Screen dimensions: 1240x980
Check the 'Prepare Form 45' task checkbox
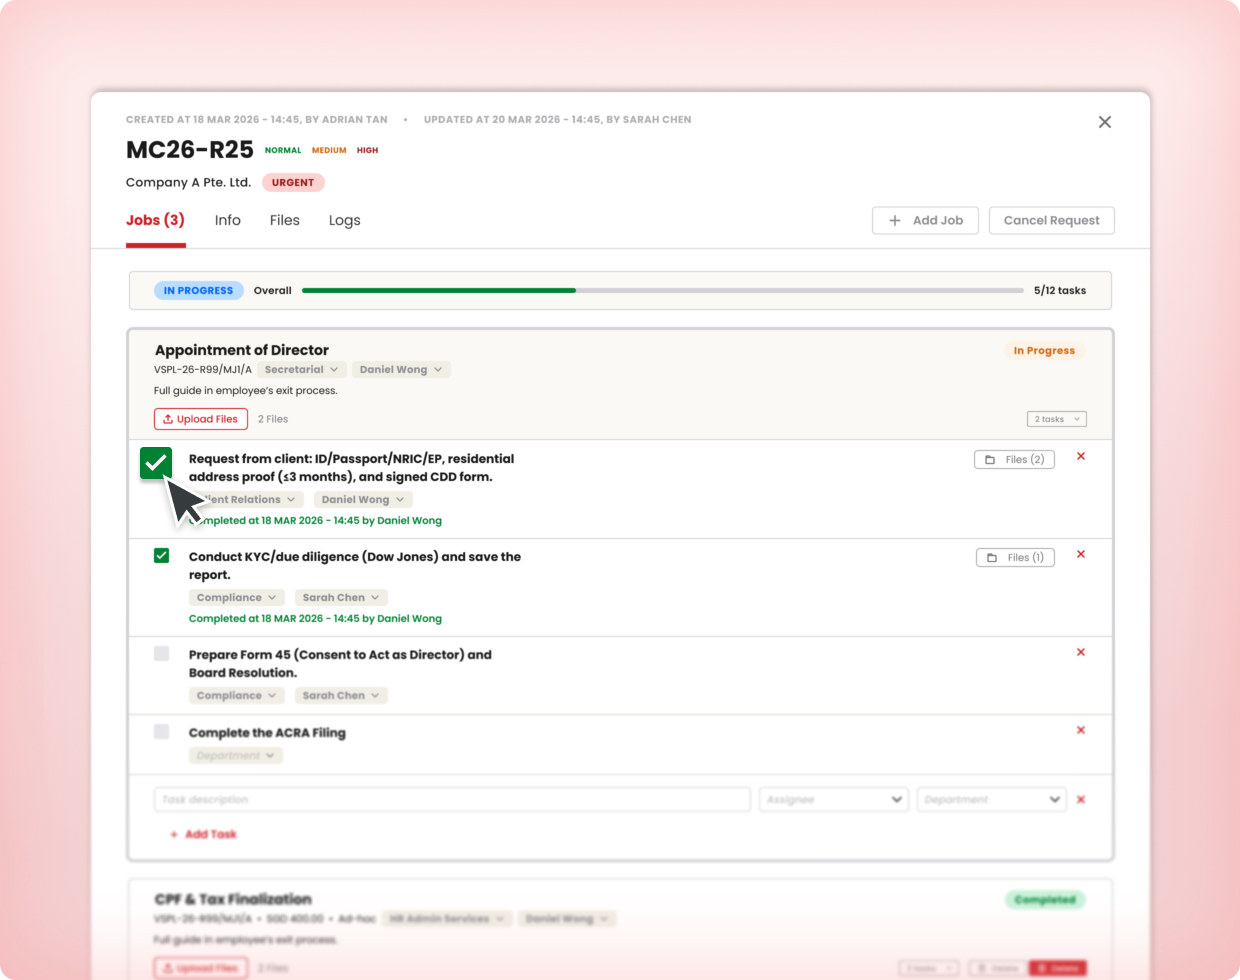point(161,654)
